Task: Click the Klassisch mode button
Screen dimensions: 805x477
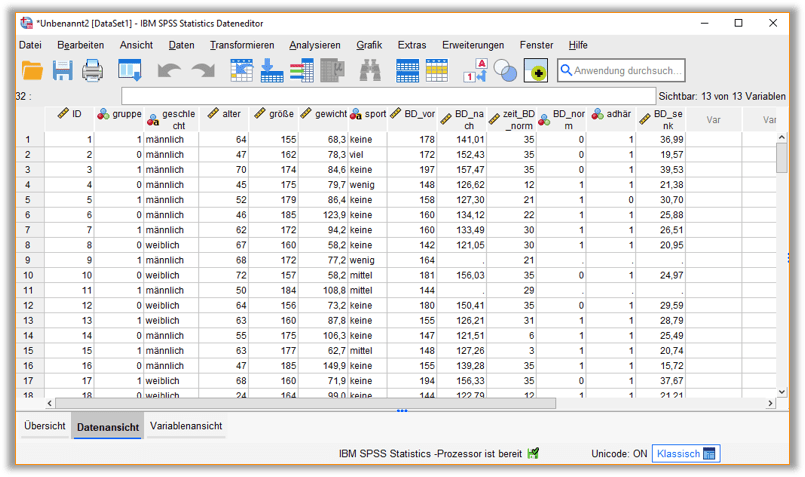Action: point(685,454)
